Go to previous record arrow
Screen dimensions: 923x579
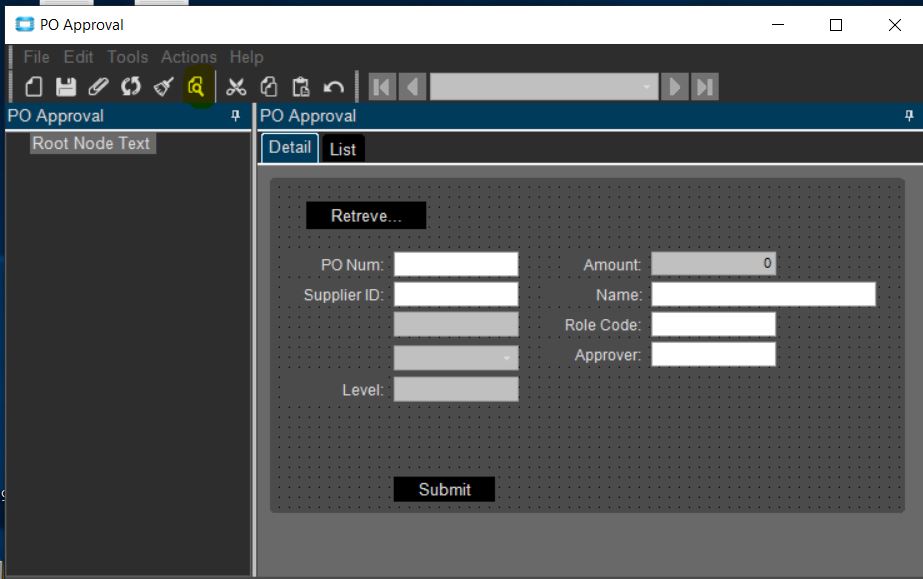click(412, 87)
